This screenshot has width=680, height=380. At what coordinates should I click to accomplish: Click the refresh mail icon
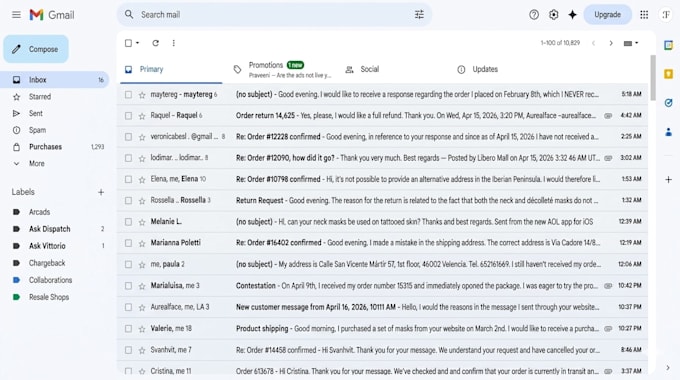click(155, 43)
